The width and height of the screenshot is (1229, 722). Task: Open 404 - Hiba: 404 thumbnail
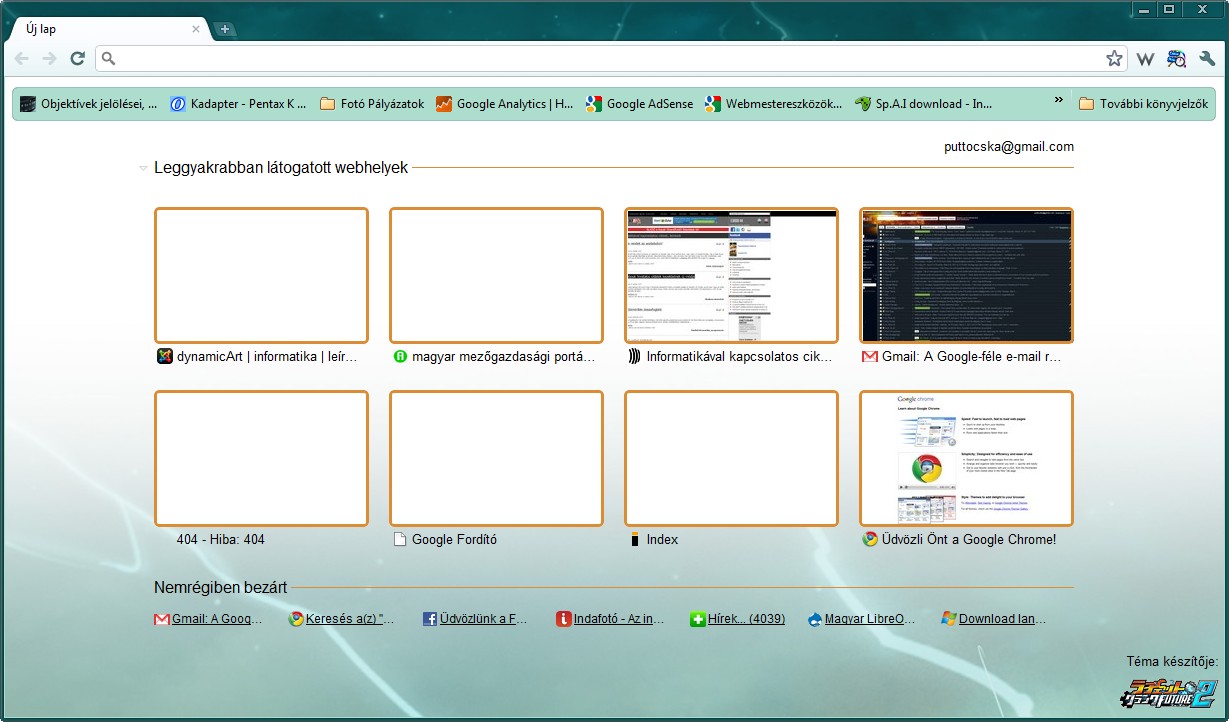[x=261, y=459]
